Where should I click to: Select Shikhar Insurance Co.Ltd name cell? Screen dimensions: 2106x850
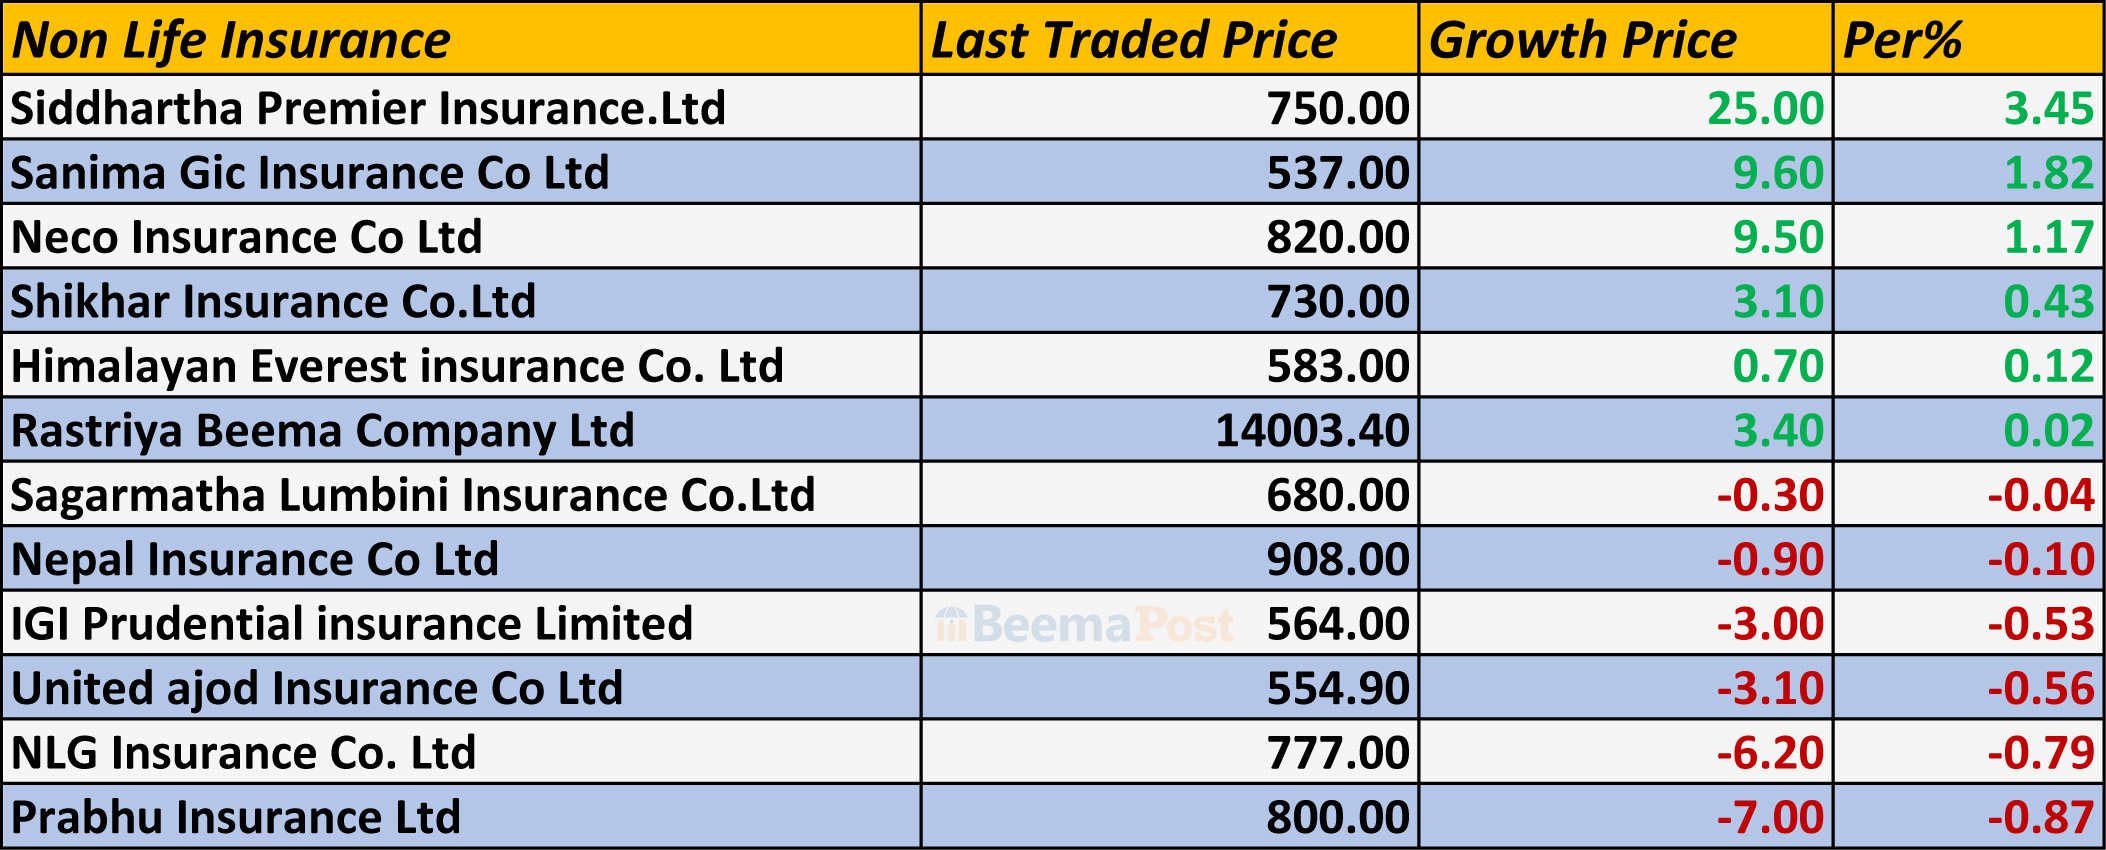point(273,302)
